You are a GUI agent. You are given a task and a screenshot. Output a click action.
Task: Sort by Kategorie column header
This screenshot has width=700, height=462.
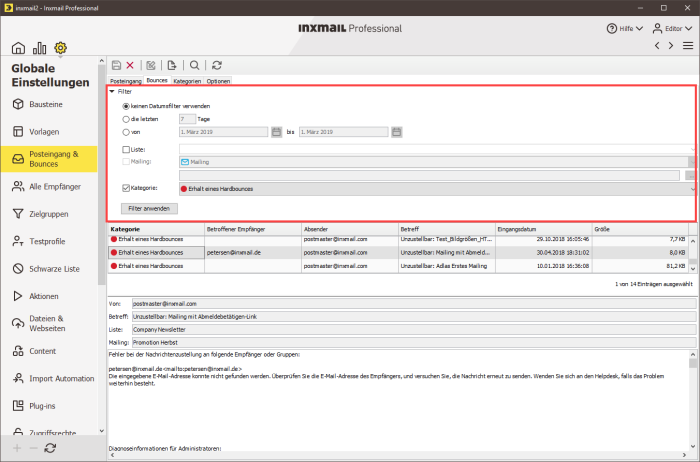click(x=156, y=229)
